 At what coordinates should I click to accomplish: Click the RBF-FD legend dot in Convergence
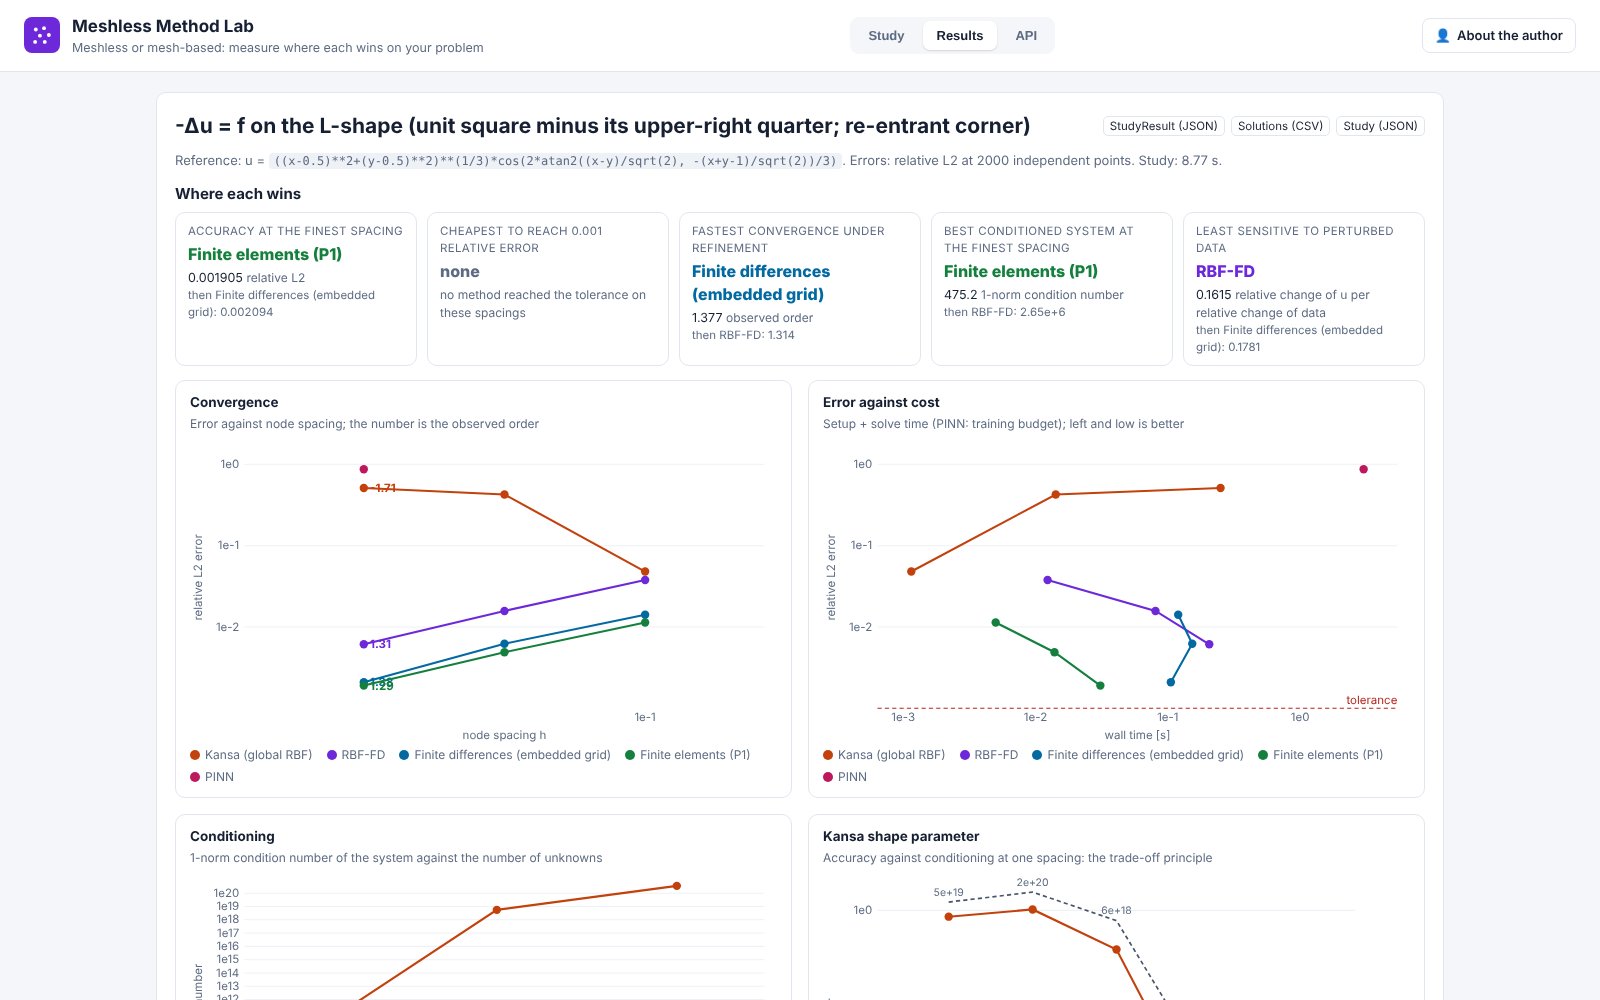[332, 755]
